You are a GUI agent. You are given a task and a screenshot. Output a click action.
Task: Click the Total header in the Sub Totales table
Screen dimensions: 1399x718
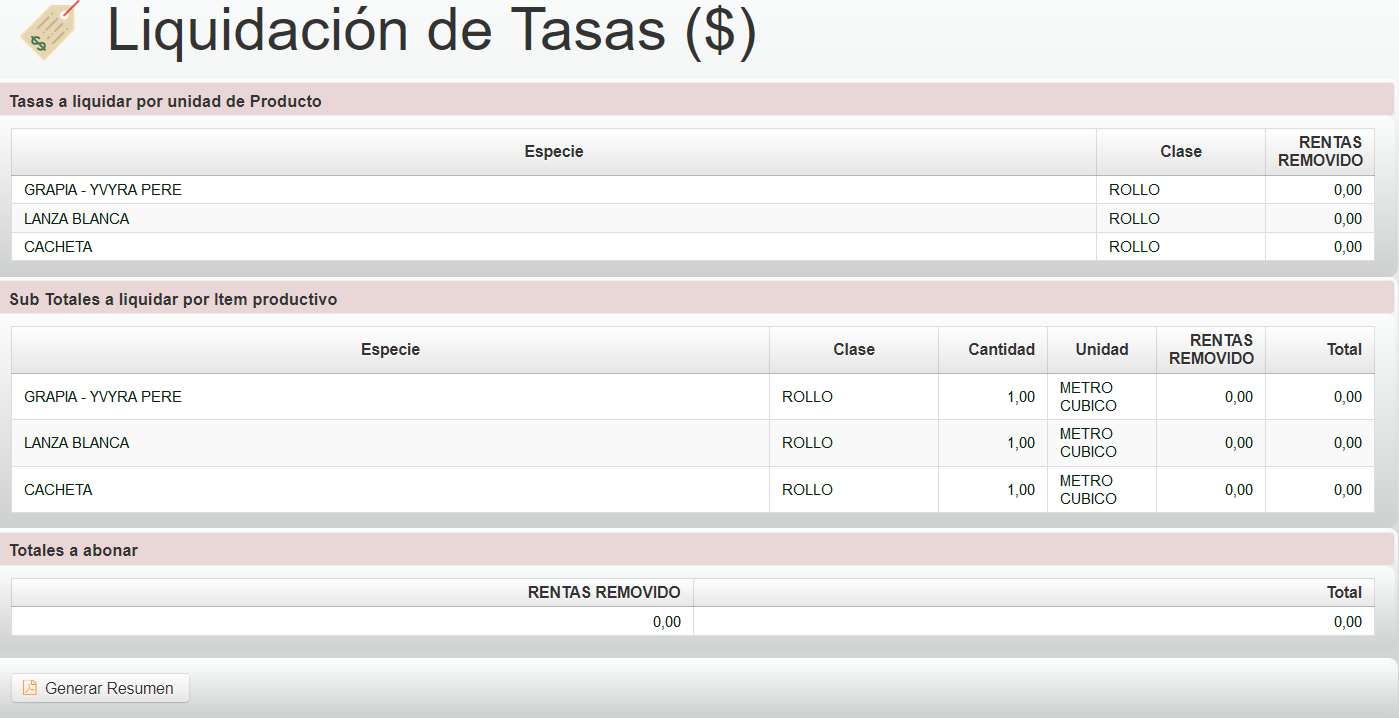point(1320,350)
